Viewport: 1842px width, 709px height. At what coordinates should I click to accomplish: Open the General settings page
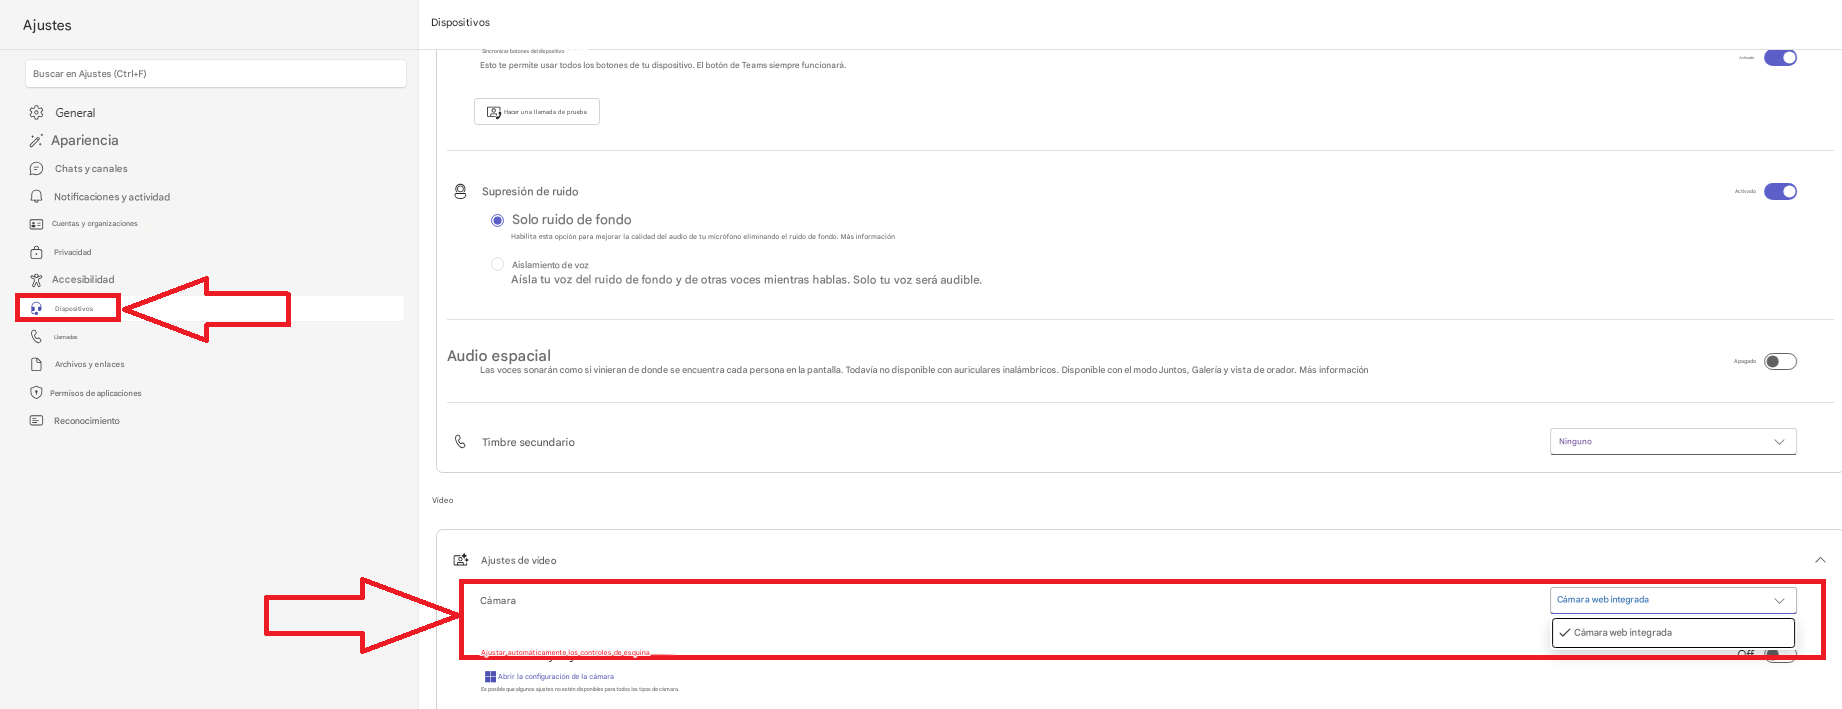[75, 113]
